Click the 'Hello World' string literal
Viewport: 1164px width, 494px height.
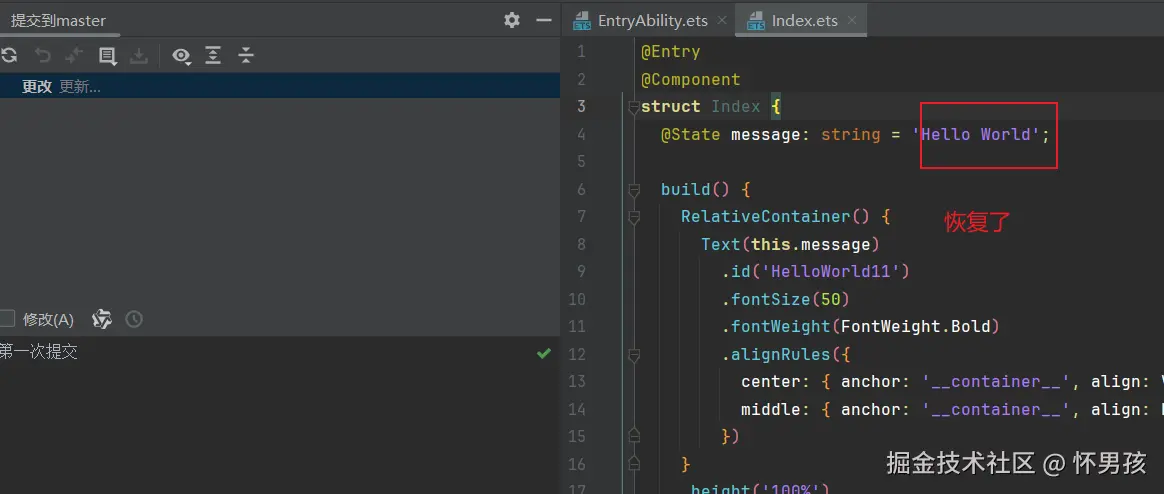pyautogui.click(x=976, y=134)
